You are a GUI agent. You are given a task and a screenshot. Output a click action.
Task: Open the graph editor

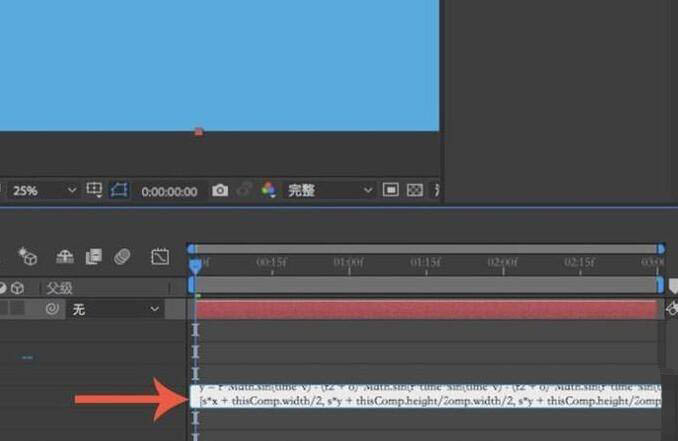pyautogui.click(x=160, y=256)
